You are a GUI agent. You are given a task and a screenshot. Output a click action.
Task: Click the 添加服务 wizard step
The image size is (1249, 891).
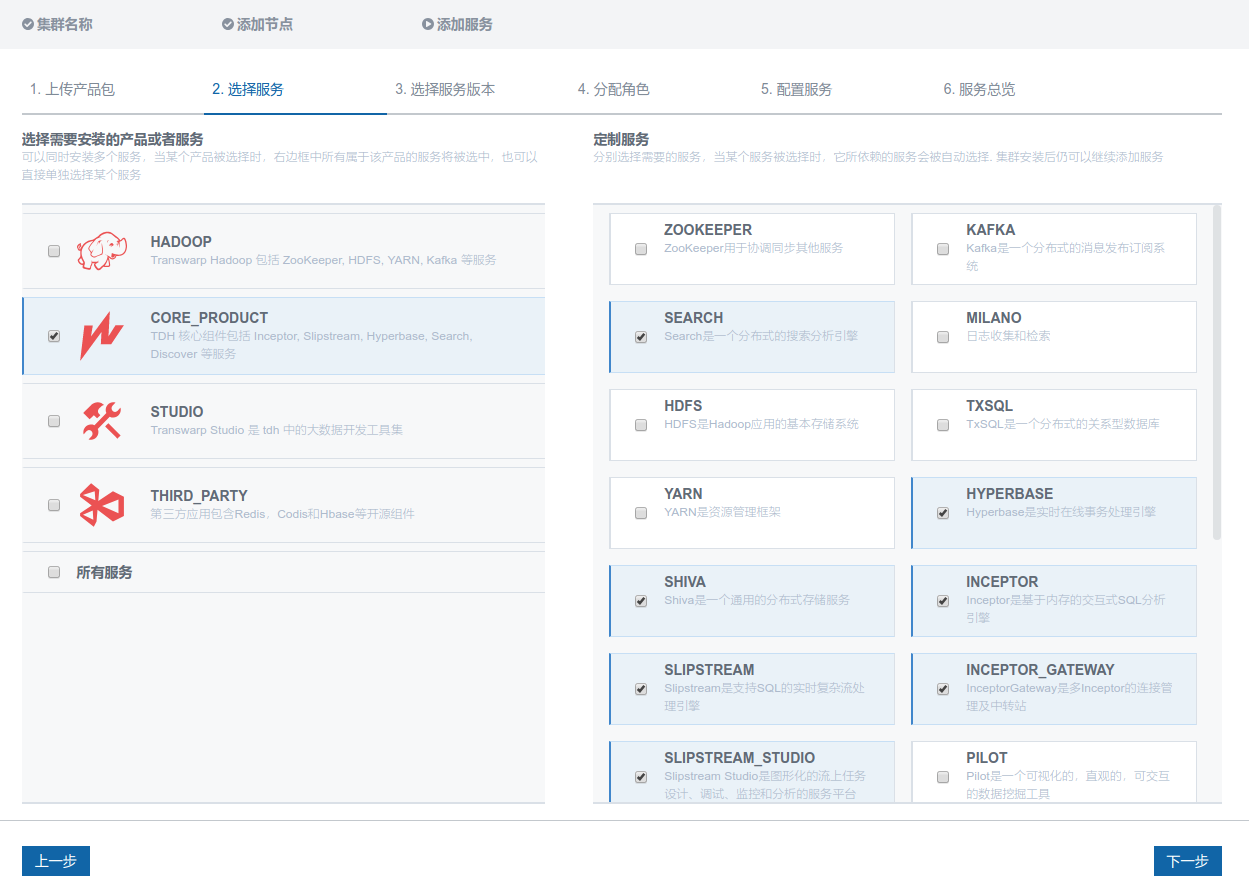[458, 24]
